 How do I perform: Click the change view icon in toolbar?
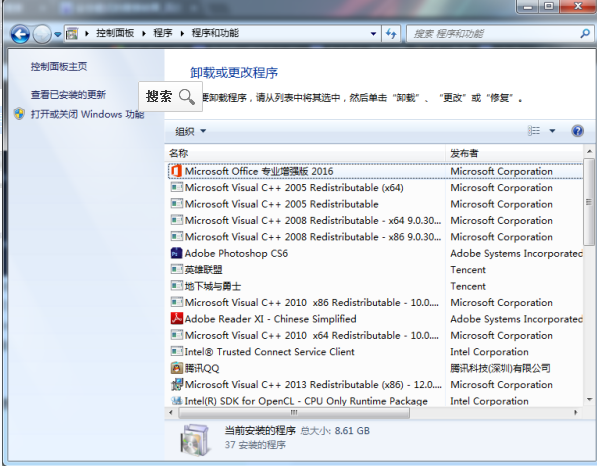[534, 131]
